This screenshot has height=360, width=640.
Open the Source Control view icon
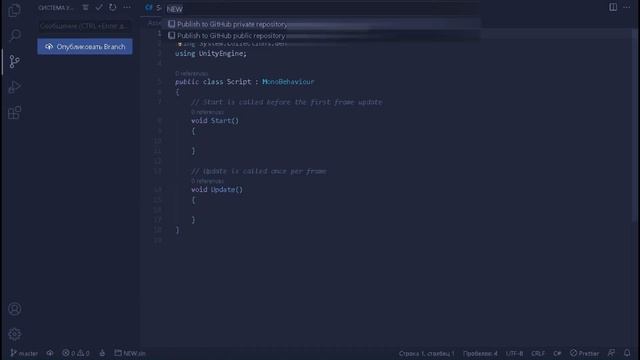[15, 61]
